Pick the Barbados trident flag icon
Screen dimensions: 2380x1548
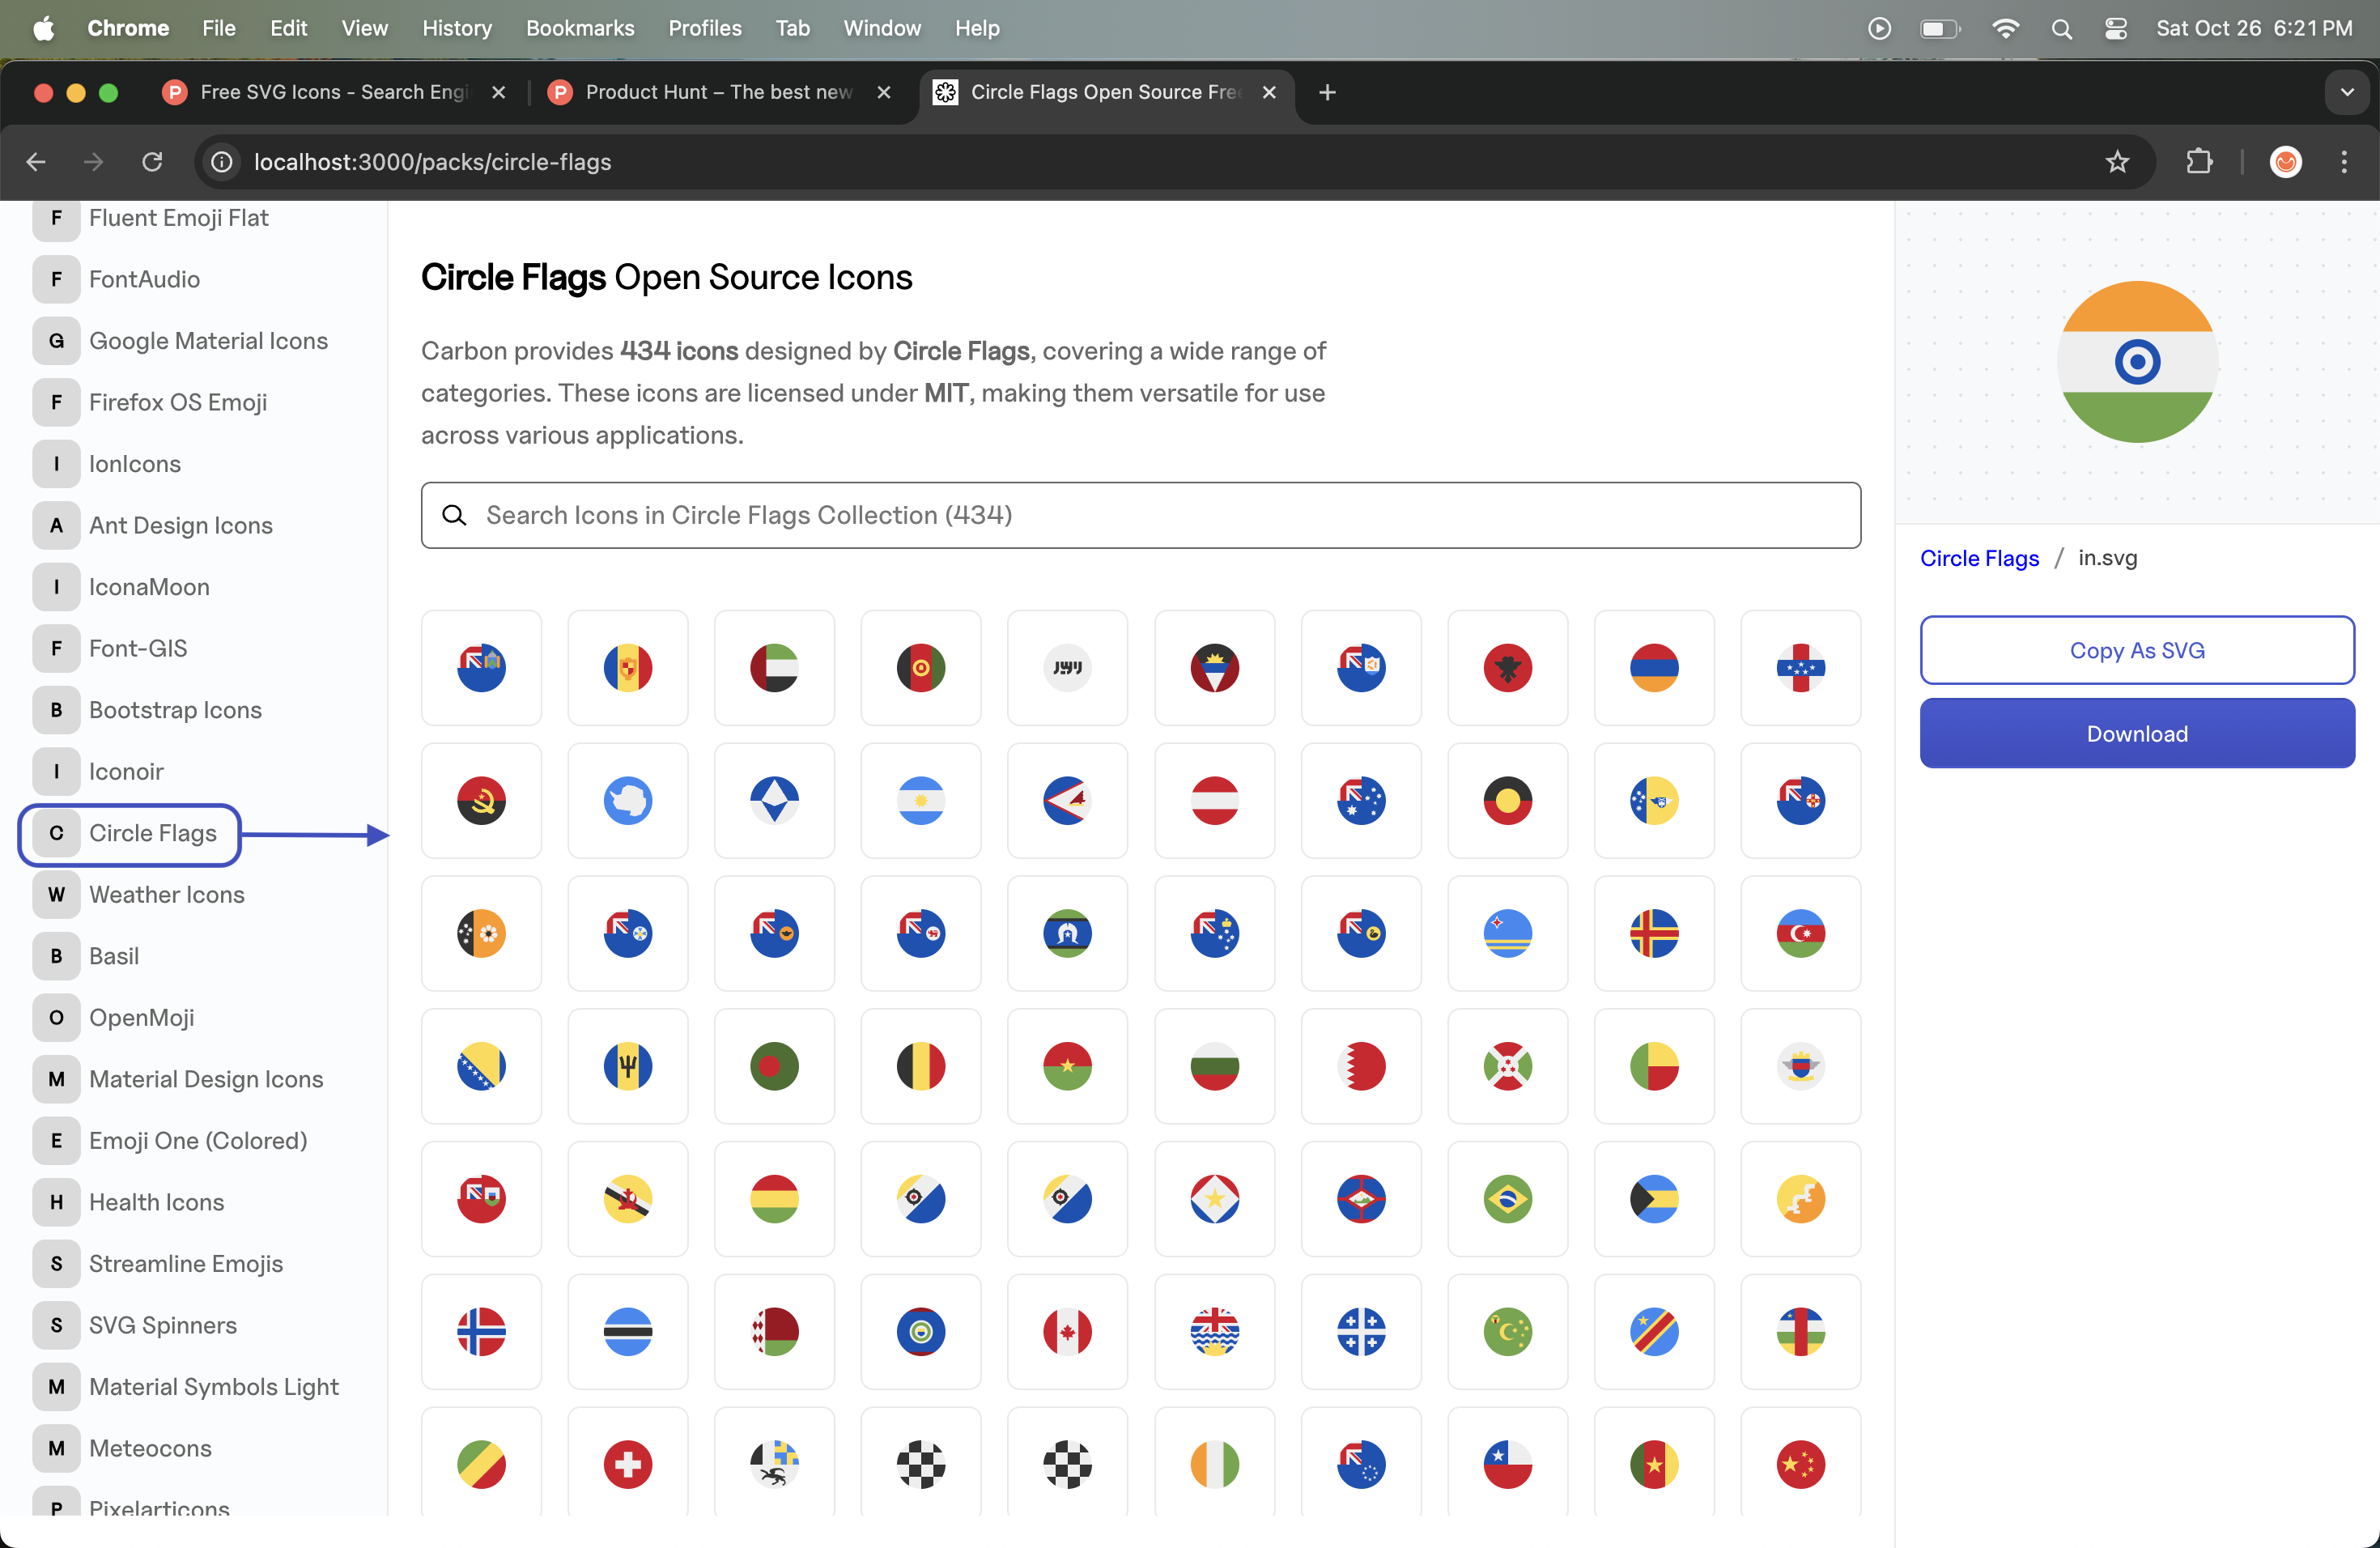pos(627,1066)
